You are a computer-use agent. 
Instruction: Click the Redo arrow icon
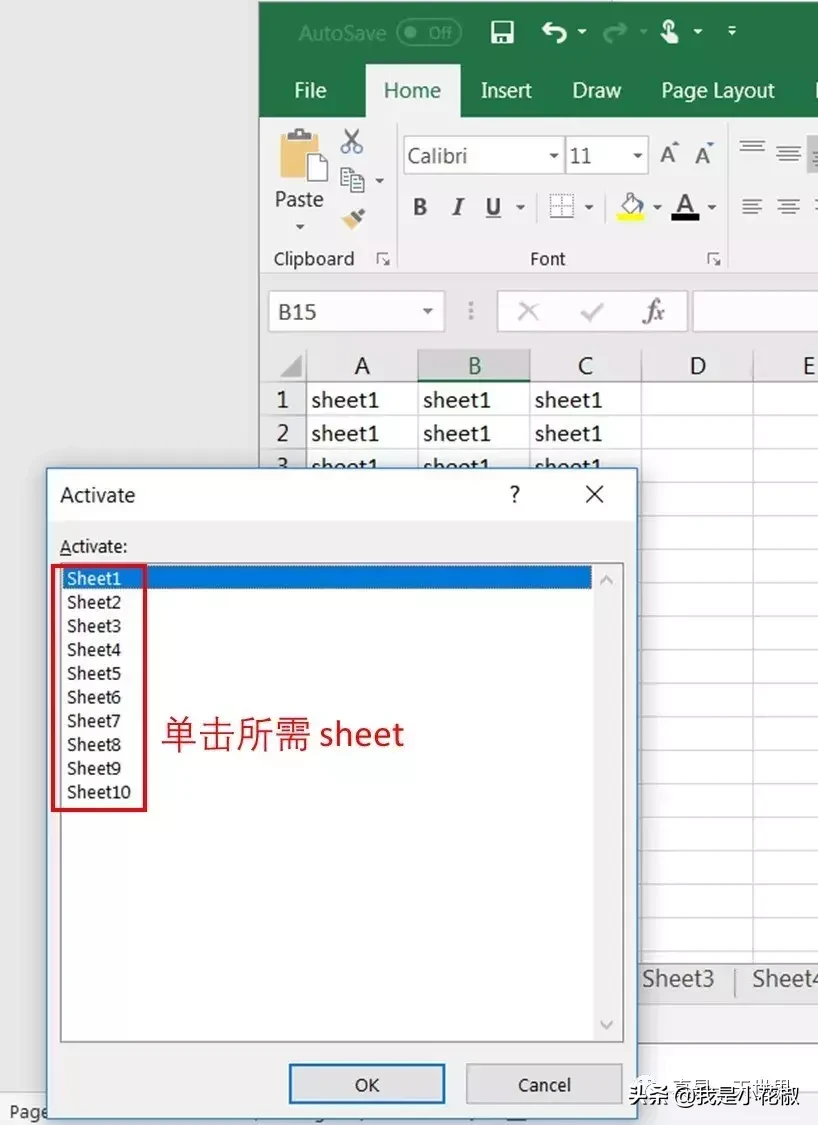coord(614,32)
